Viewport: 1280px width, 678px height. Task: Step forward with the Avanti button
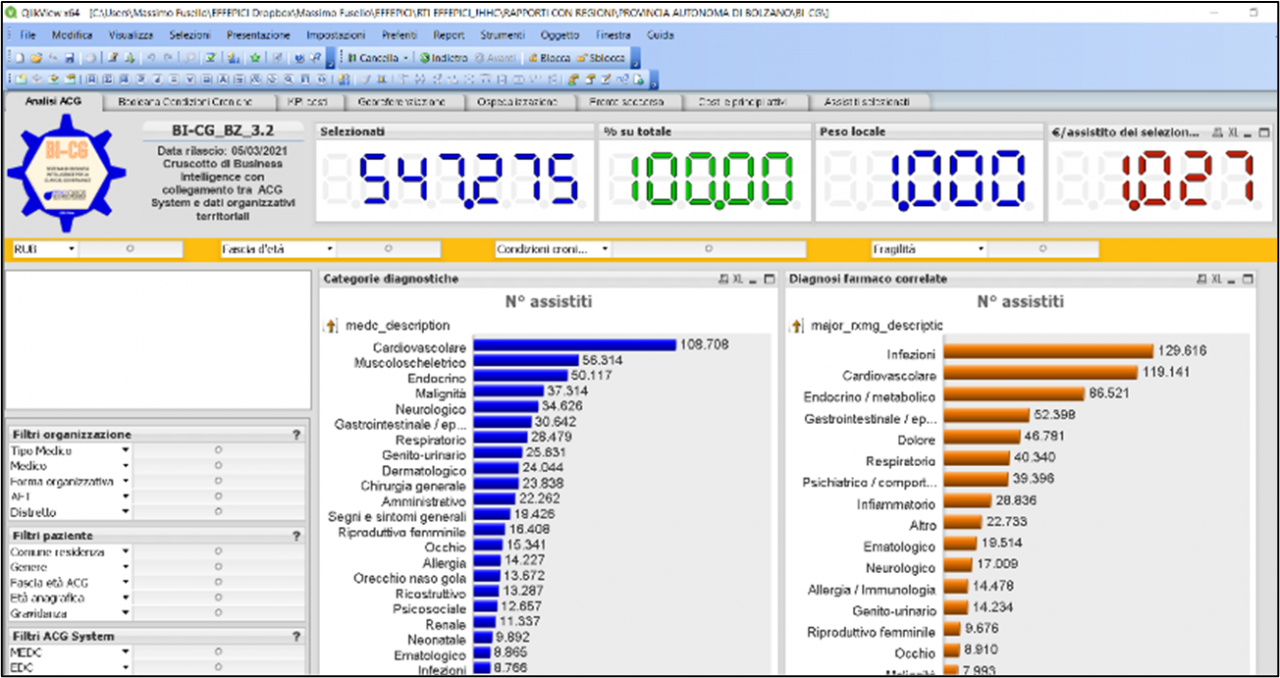pos(495,58)
